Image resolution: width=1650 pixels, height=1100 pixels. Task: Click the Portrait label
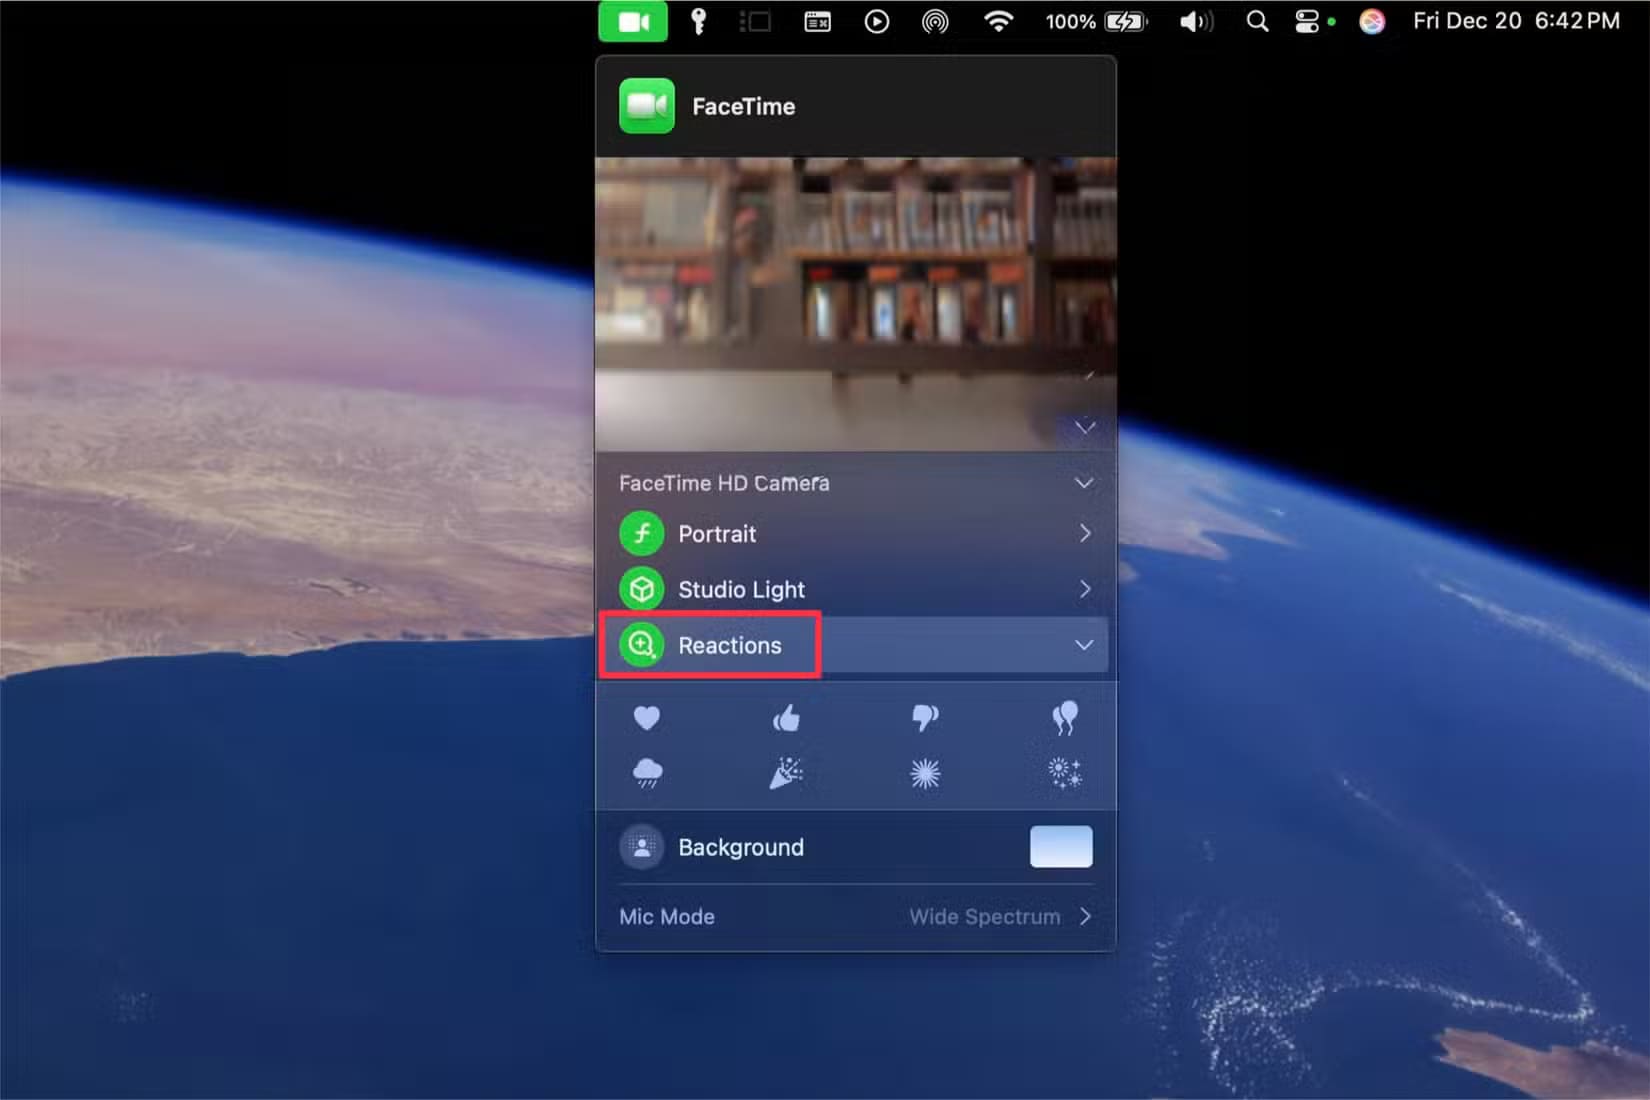point(717,533)
